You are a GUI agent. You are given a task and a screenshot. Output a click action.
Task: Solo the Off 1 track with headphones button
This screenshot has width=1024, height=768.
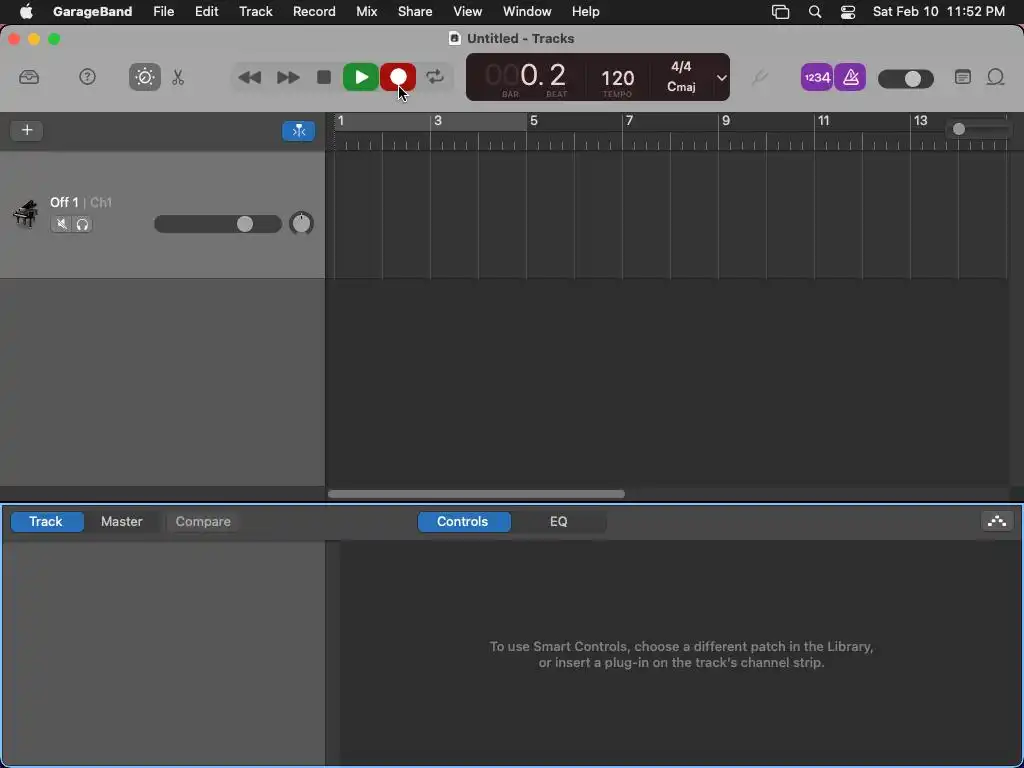[82, 225]
